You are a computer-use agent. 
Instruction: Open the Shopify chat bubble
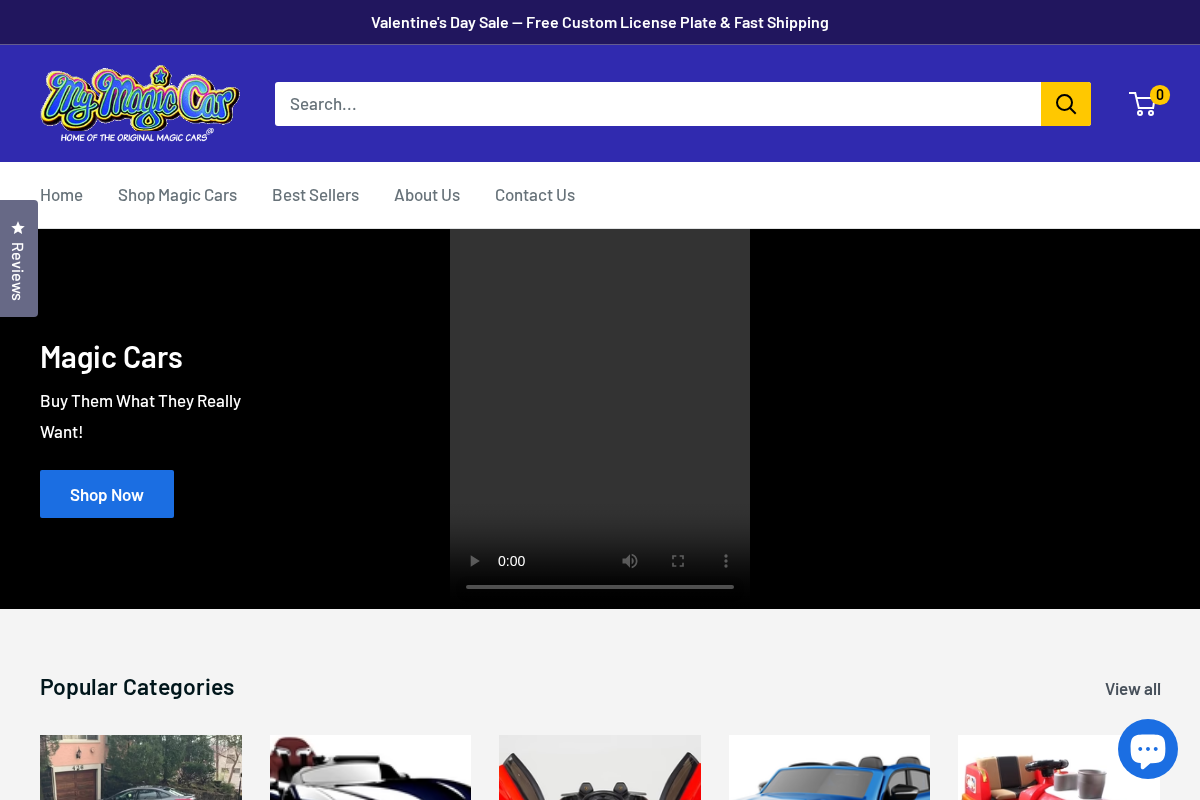(x=1147, y=748)
